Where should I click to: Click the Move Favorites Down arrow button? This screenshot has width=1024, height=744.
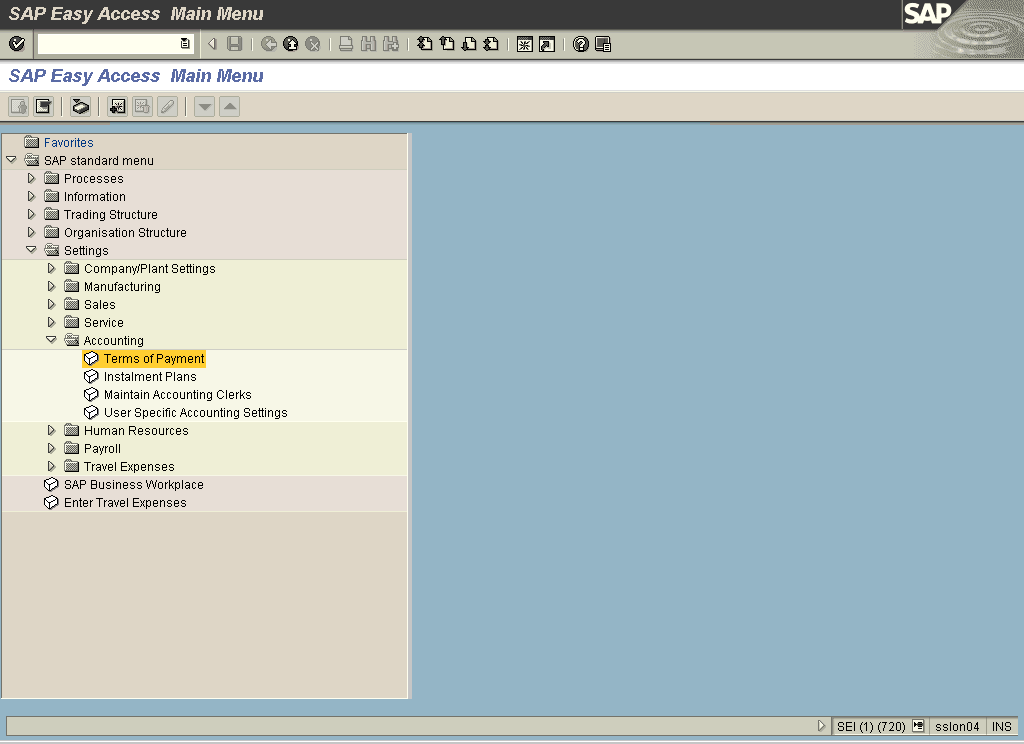point(204,106)
